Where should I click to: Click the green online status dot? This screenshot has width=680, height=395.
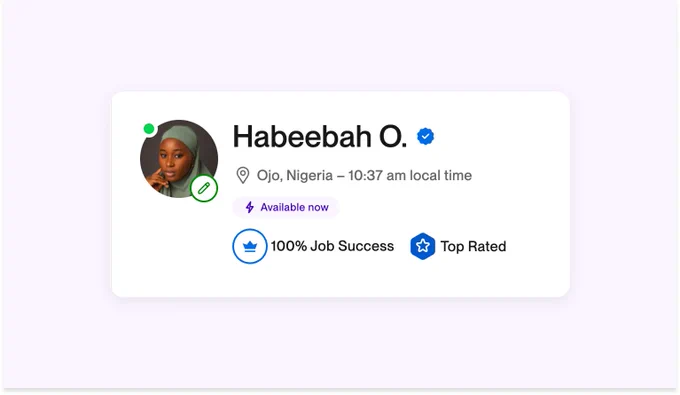coord(149,129)
